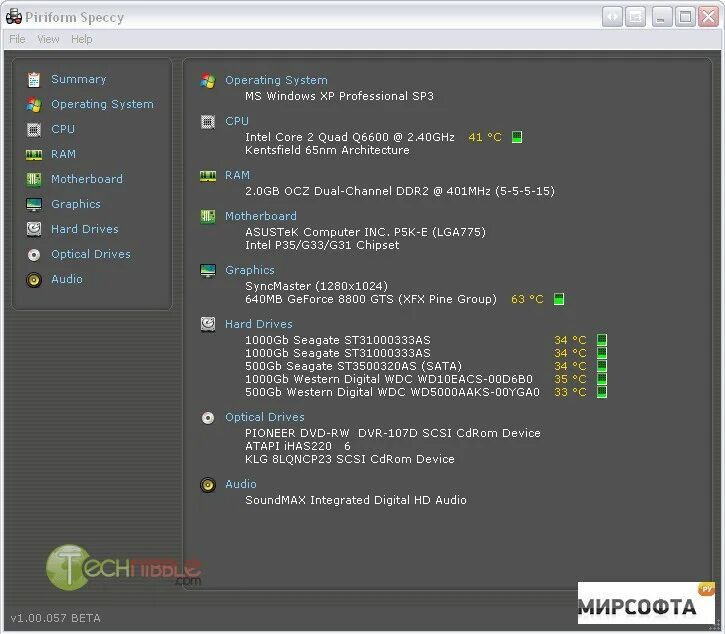Image resolution: width=725 pixels, height=634 pixels.
Task: Click the Motherboard icon in main panel
Action: [x=208, y=216]
